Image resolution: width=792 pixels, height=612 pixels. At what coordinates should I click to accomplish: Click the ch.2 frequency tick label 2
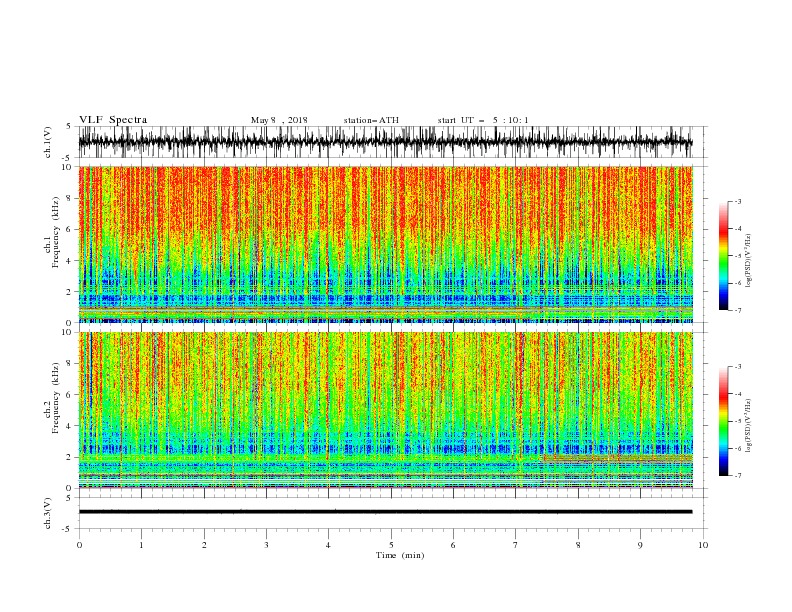(x=69, y=457)
